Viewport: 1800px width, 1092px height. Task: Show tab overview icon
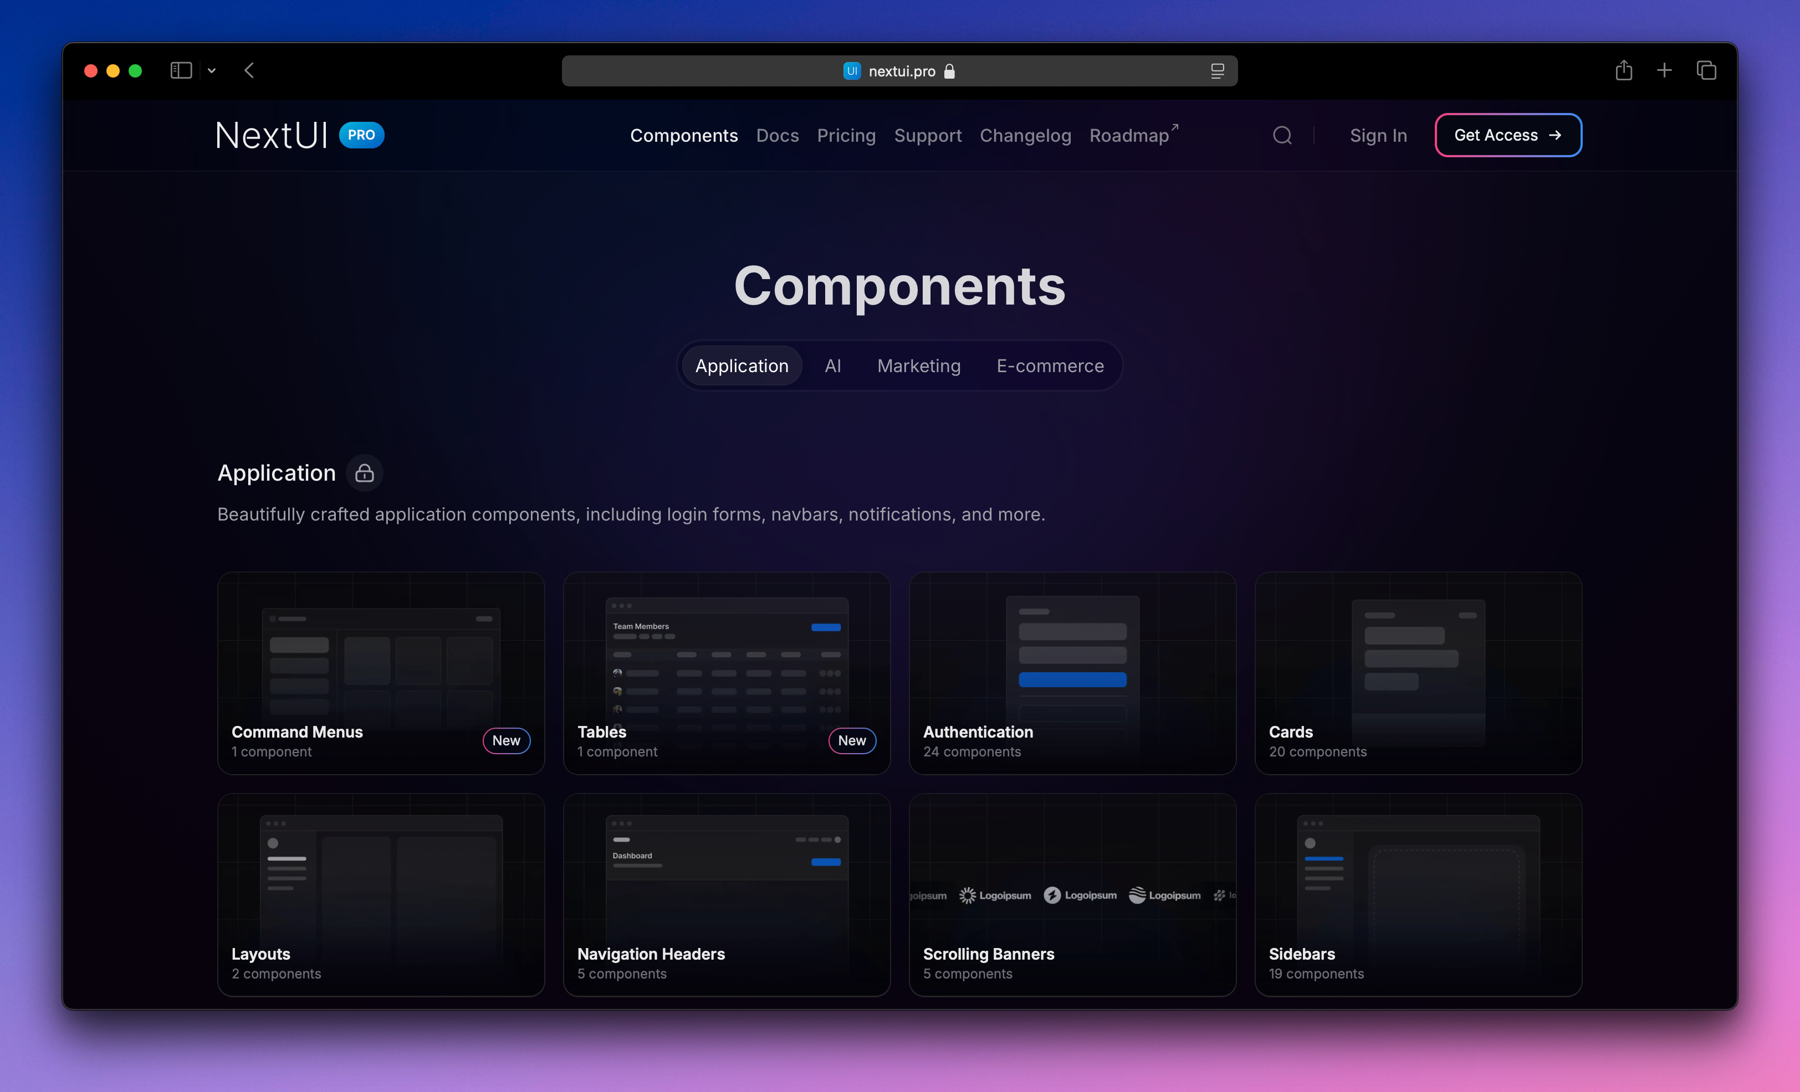point(1707,70)
